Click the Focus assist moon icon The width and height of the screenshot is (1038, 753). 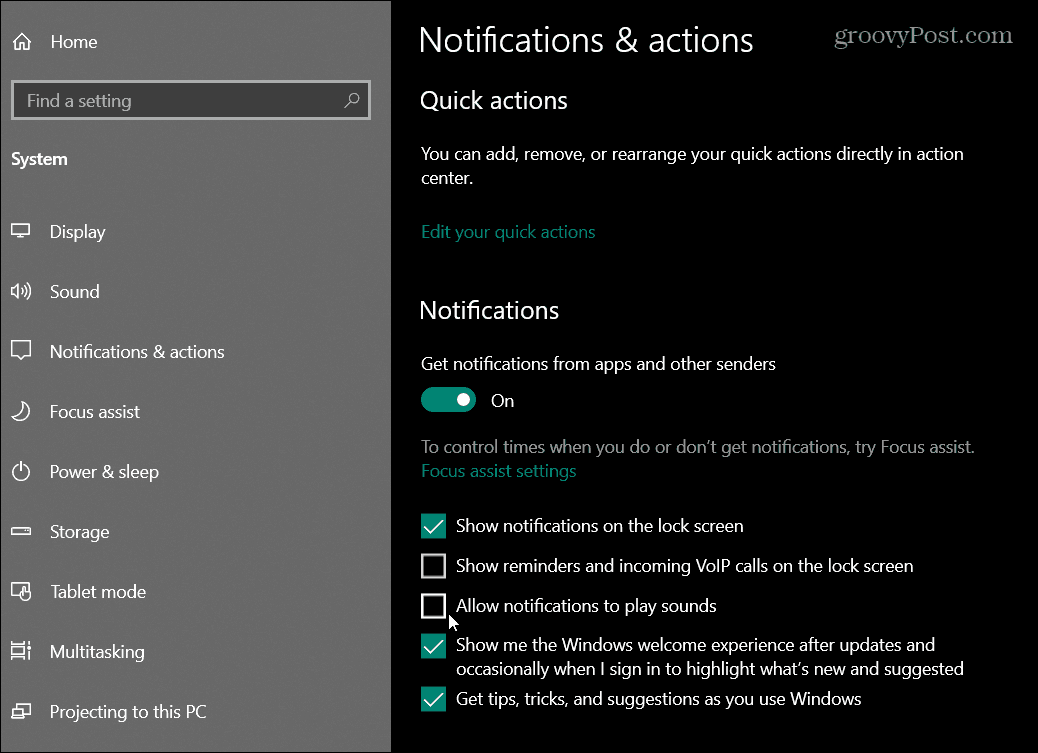coord(21,411)
